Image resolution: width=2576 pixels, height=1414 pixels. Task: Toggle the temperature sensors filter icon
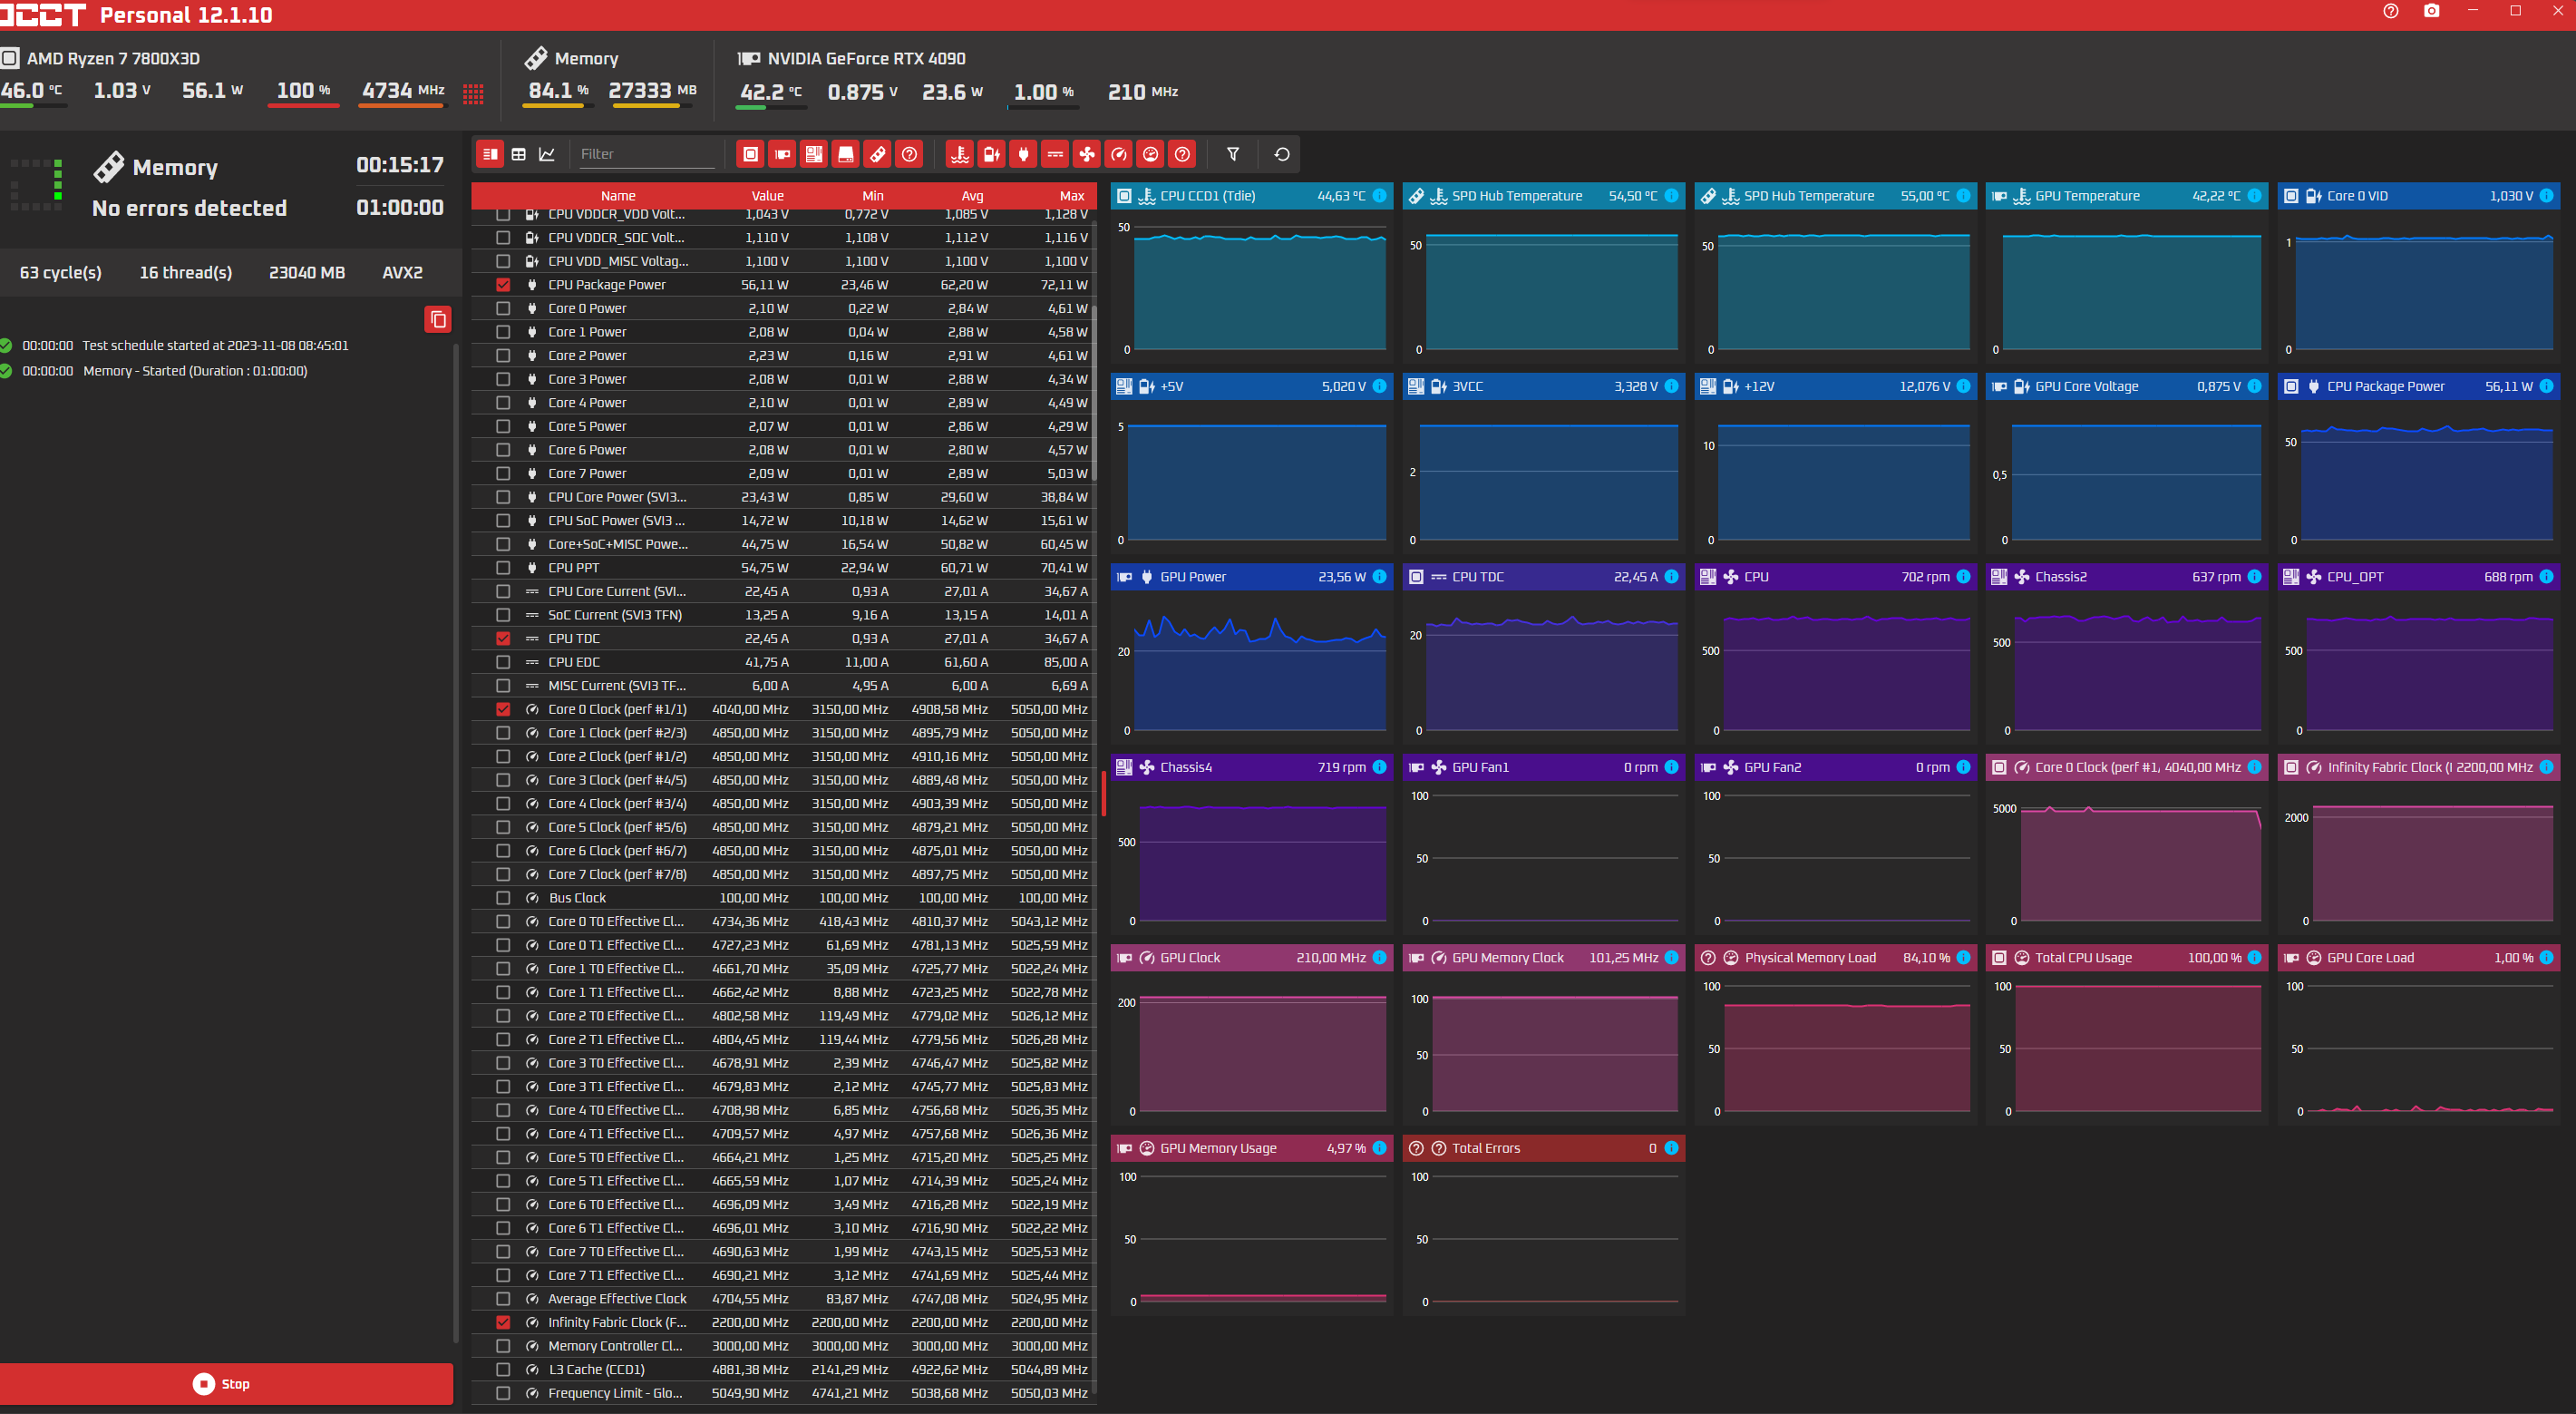(x=959, y=154)
